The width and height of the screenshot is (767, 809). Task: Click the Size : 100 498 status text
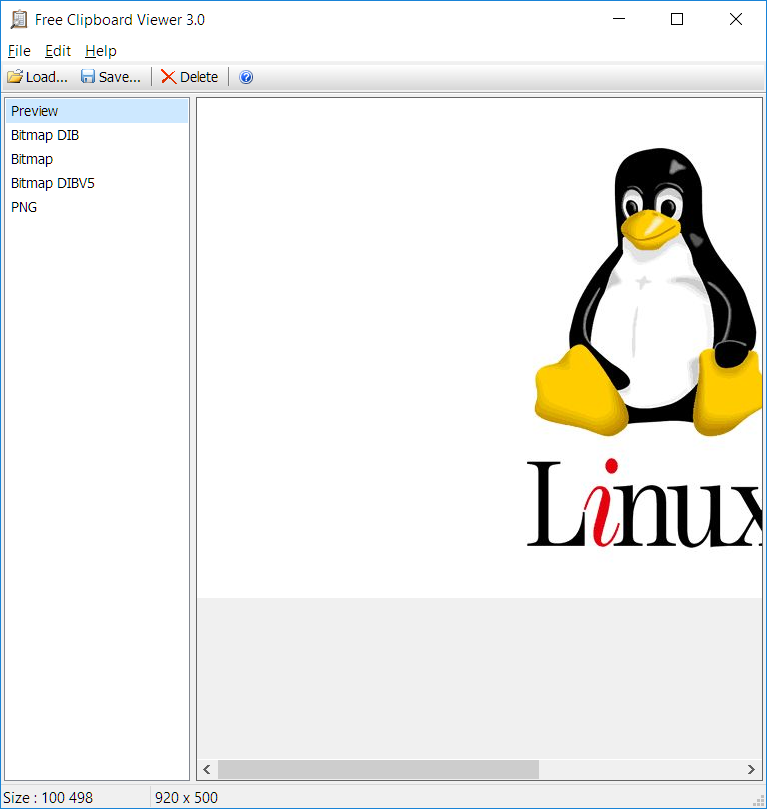[48, 798]
